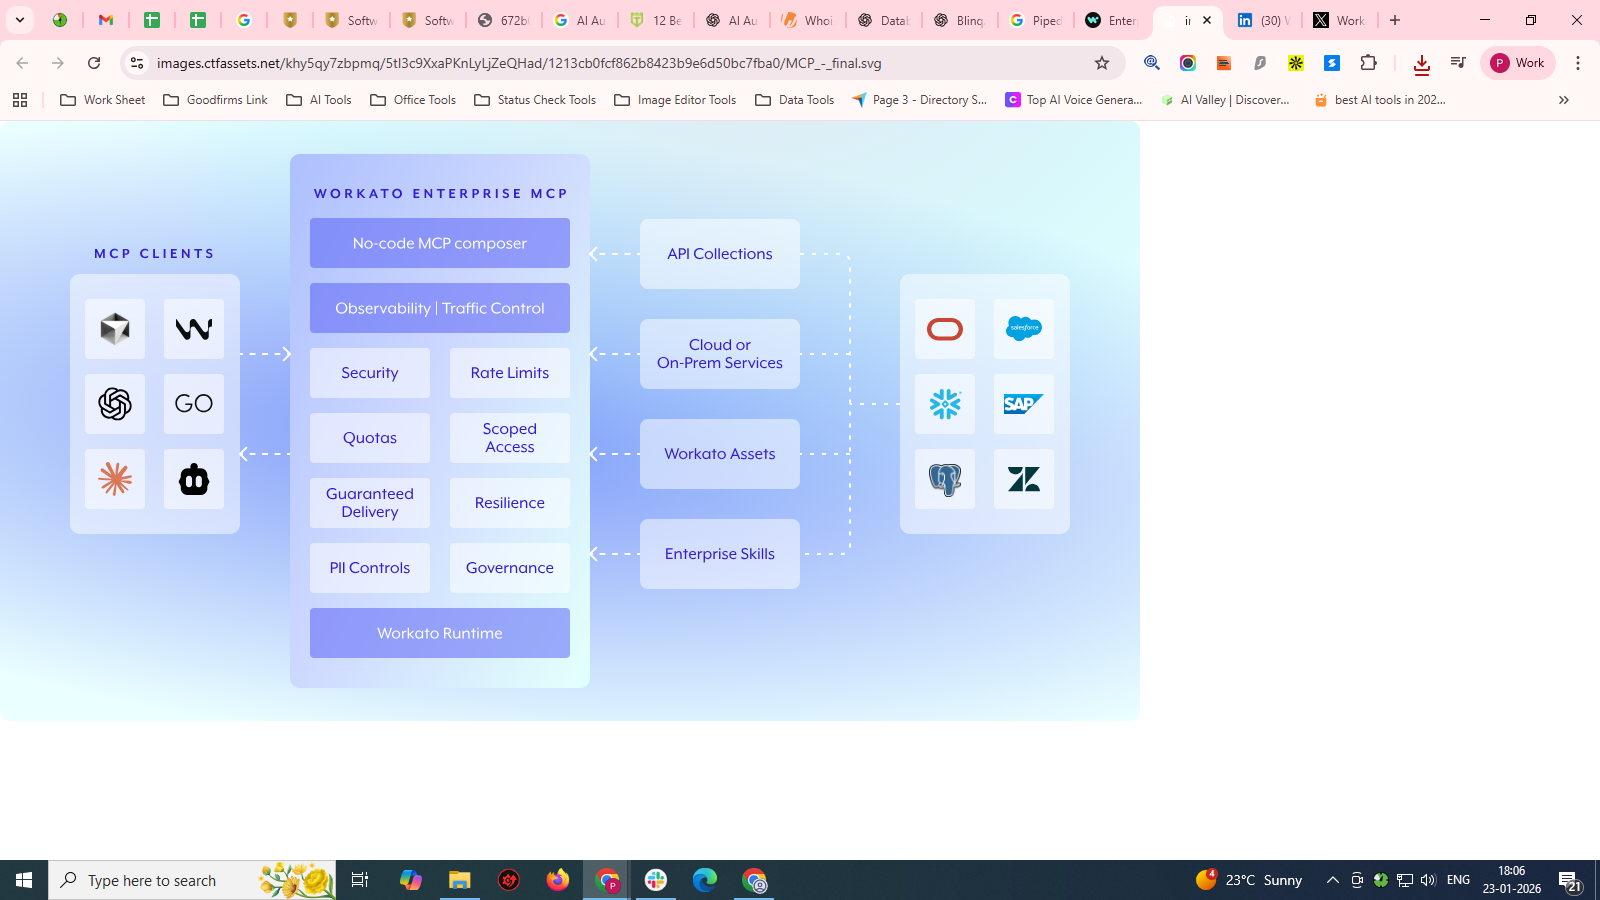Open the media controls toolbar icon

[1458, 63]
